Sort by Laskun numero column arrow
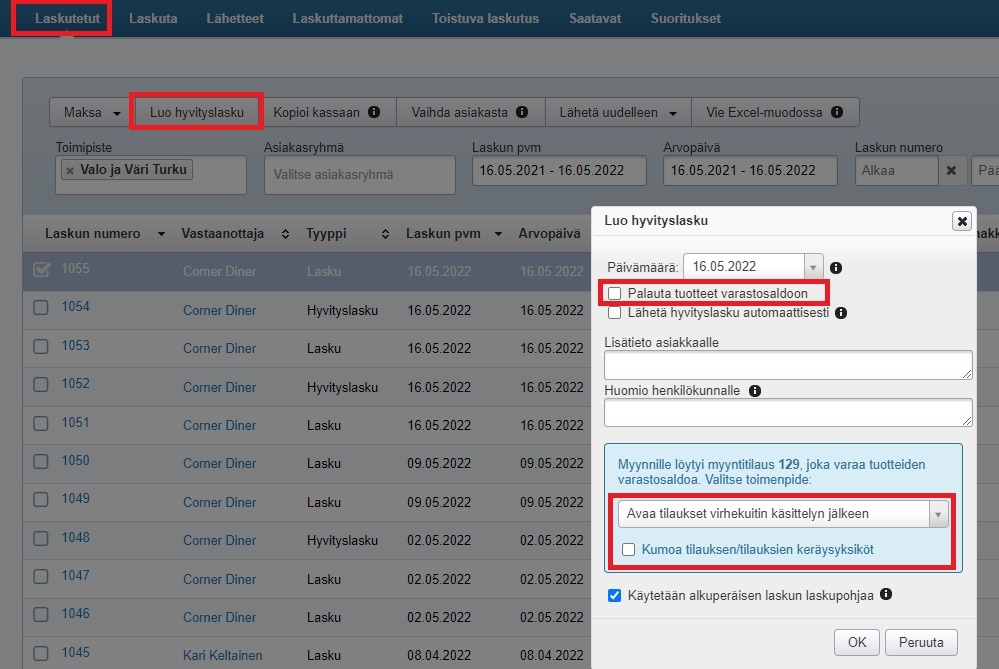 coord(161,234)
